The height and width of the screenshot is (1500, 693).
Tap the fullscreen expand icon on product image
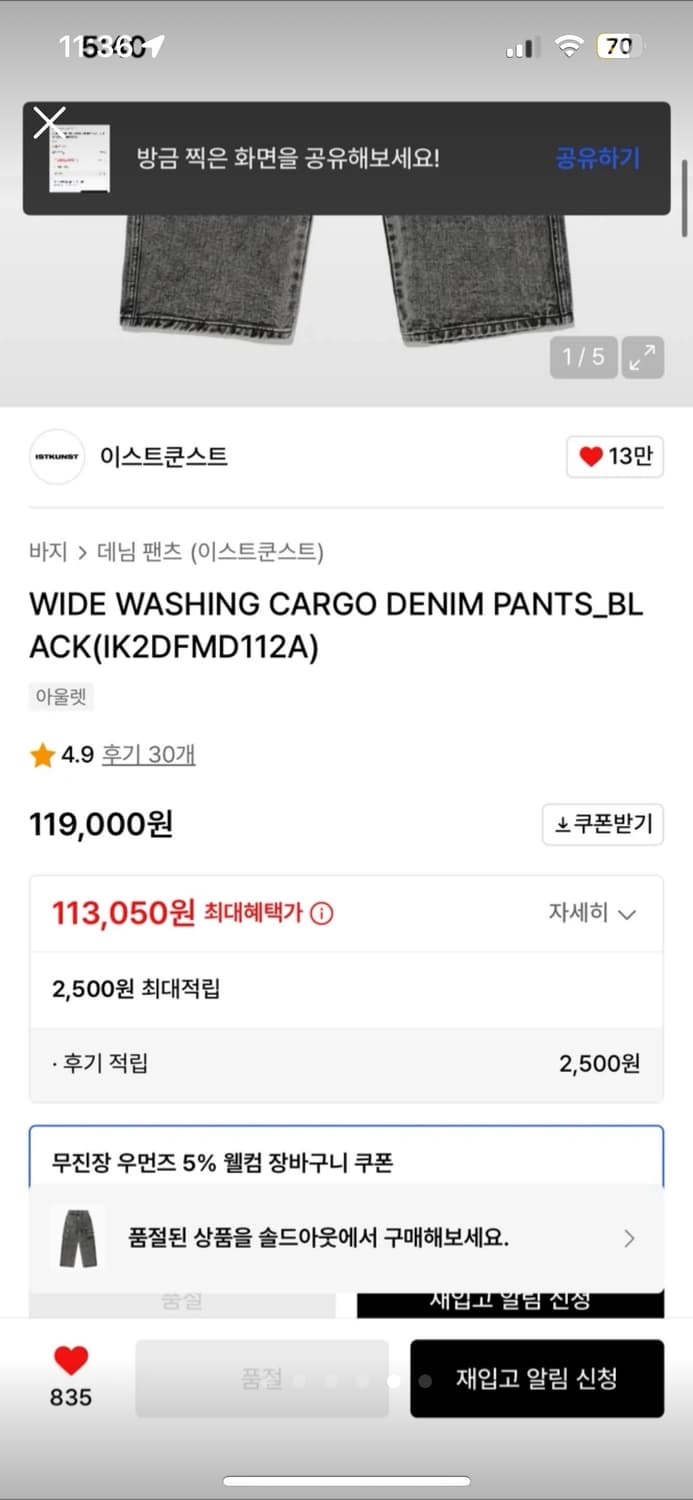click(643, 357)
